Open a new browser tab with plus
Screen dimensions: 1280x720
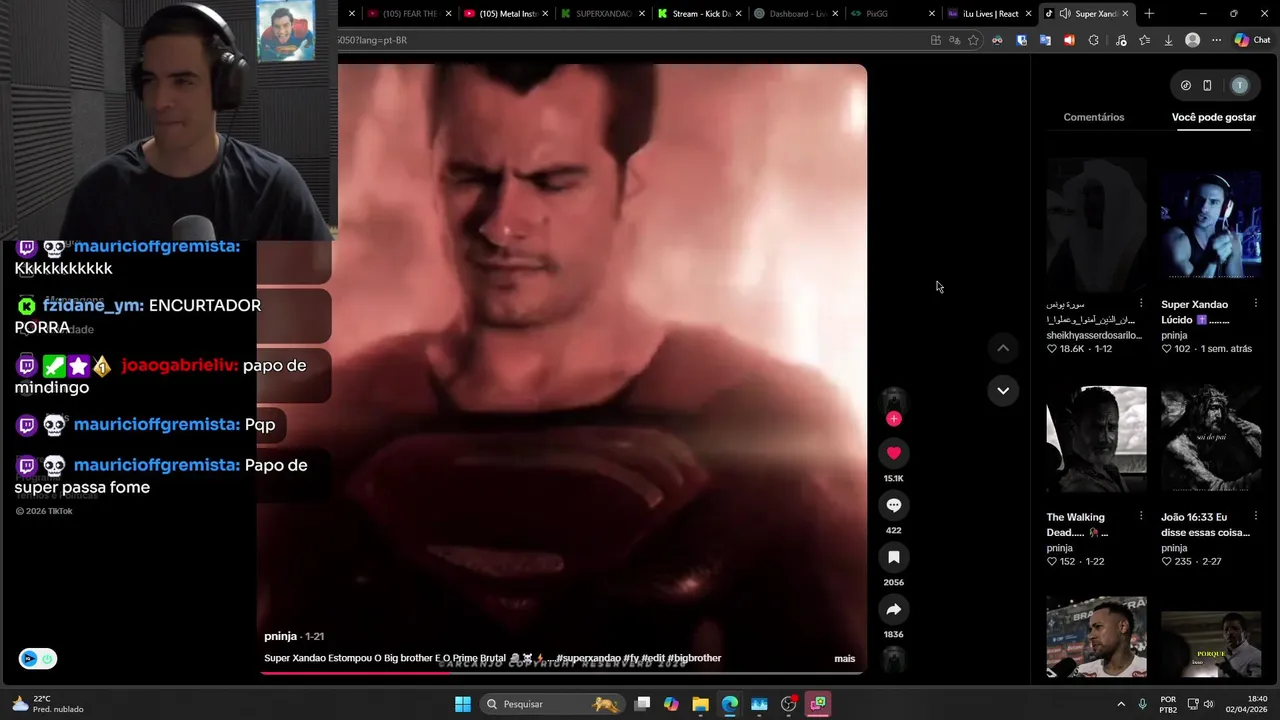click(x=1149, y=14)
